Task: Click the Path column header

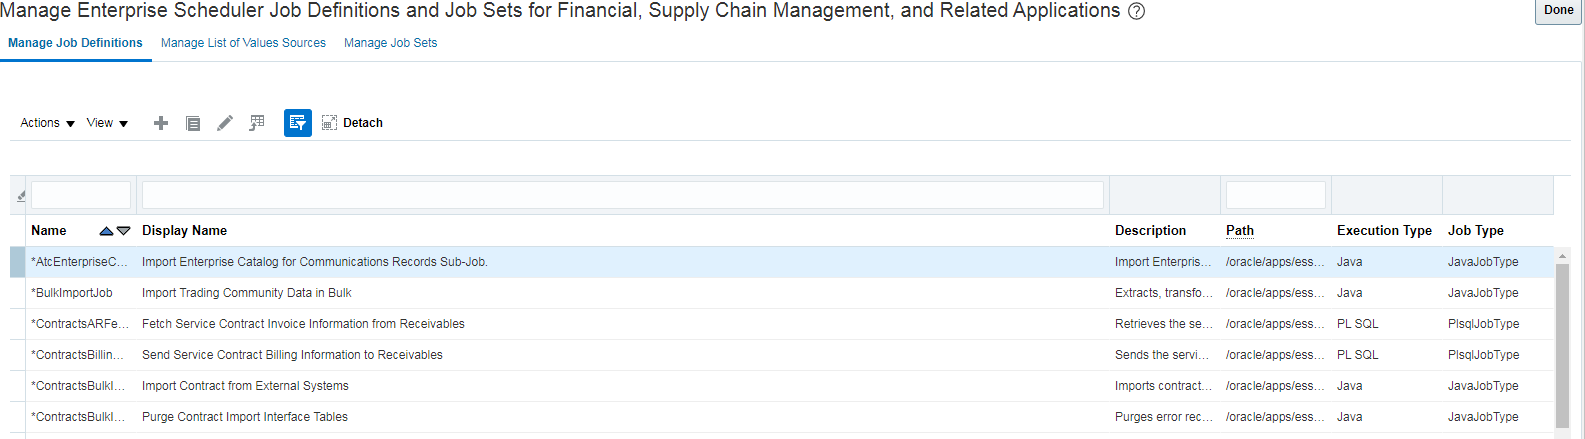Action: (x=1240, y=231)
